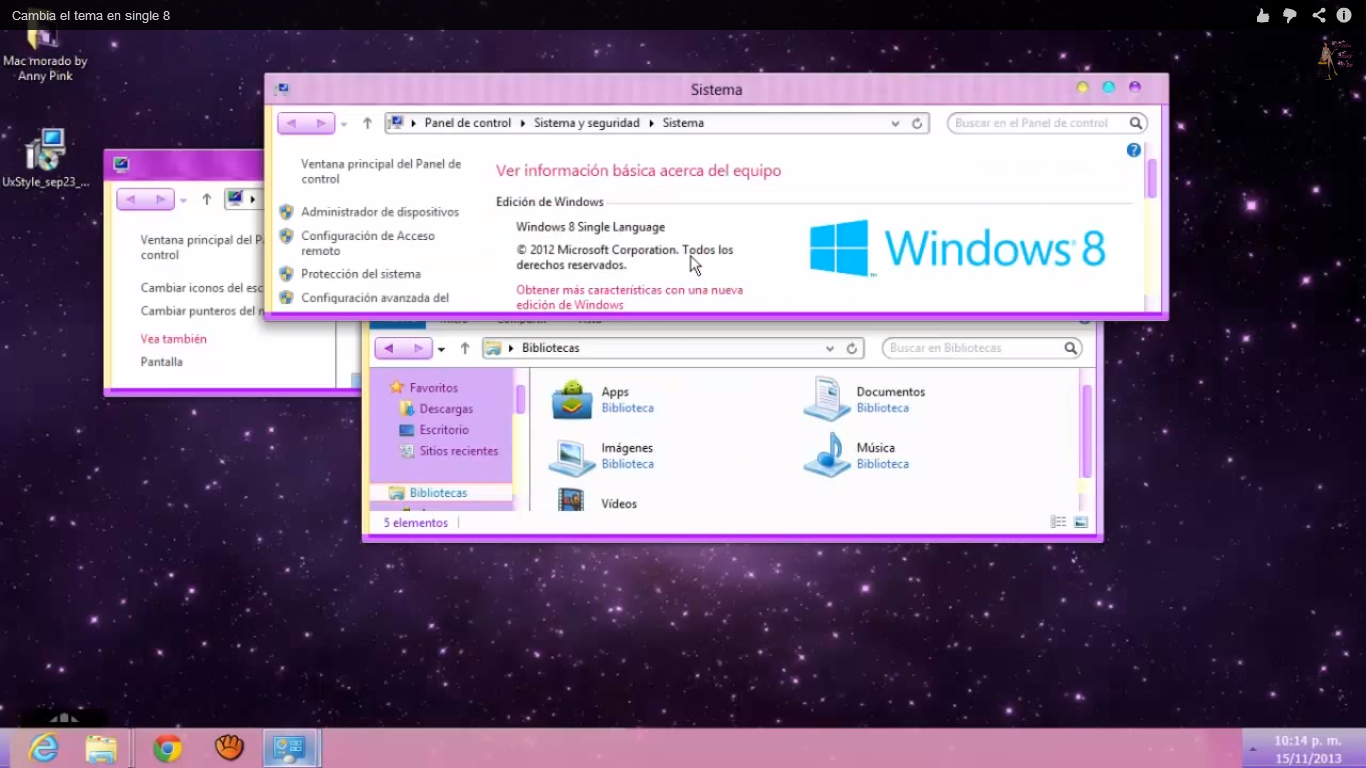This screenshot has height=768, width=1366.
Task: Open the Imágenes library
Action: click(x=571, y=455)
